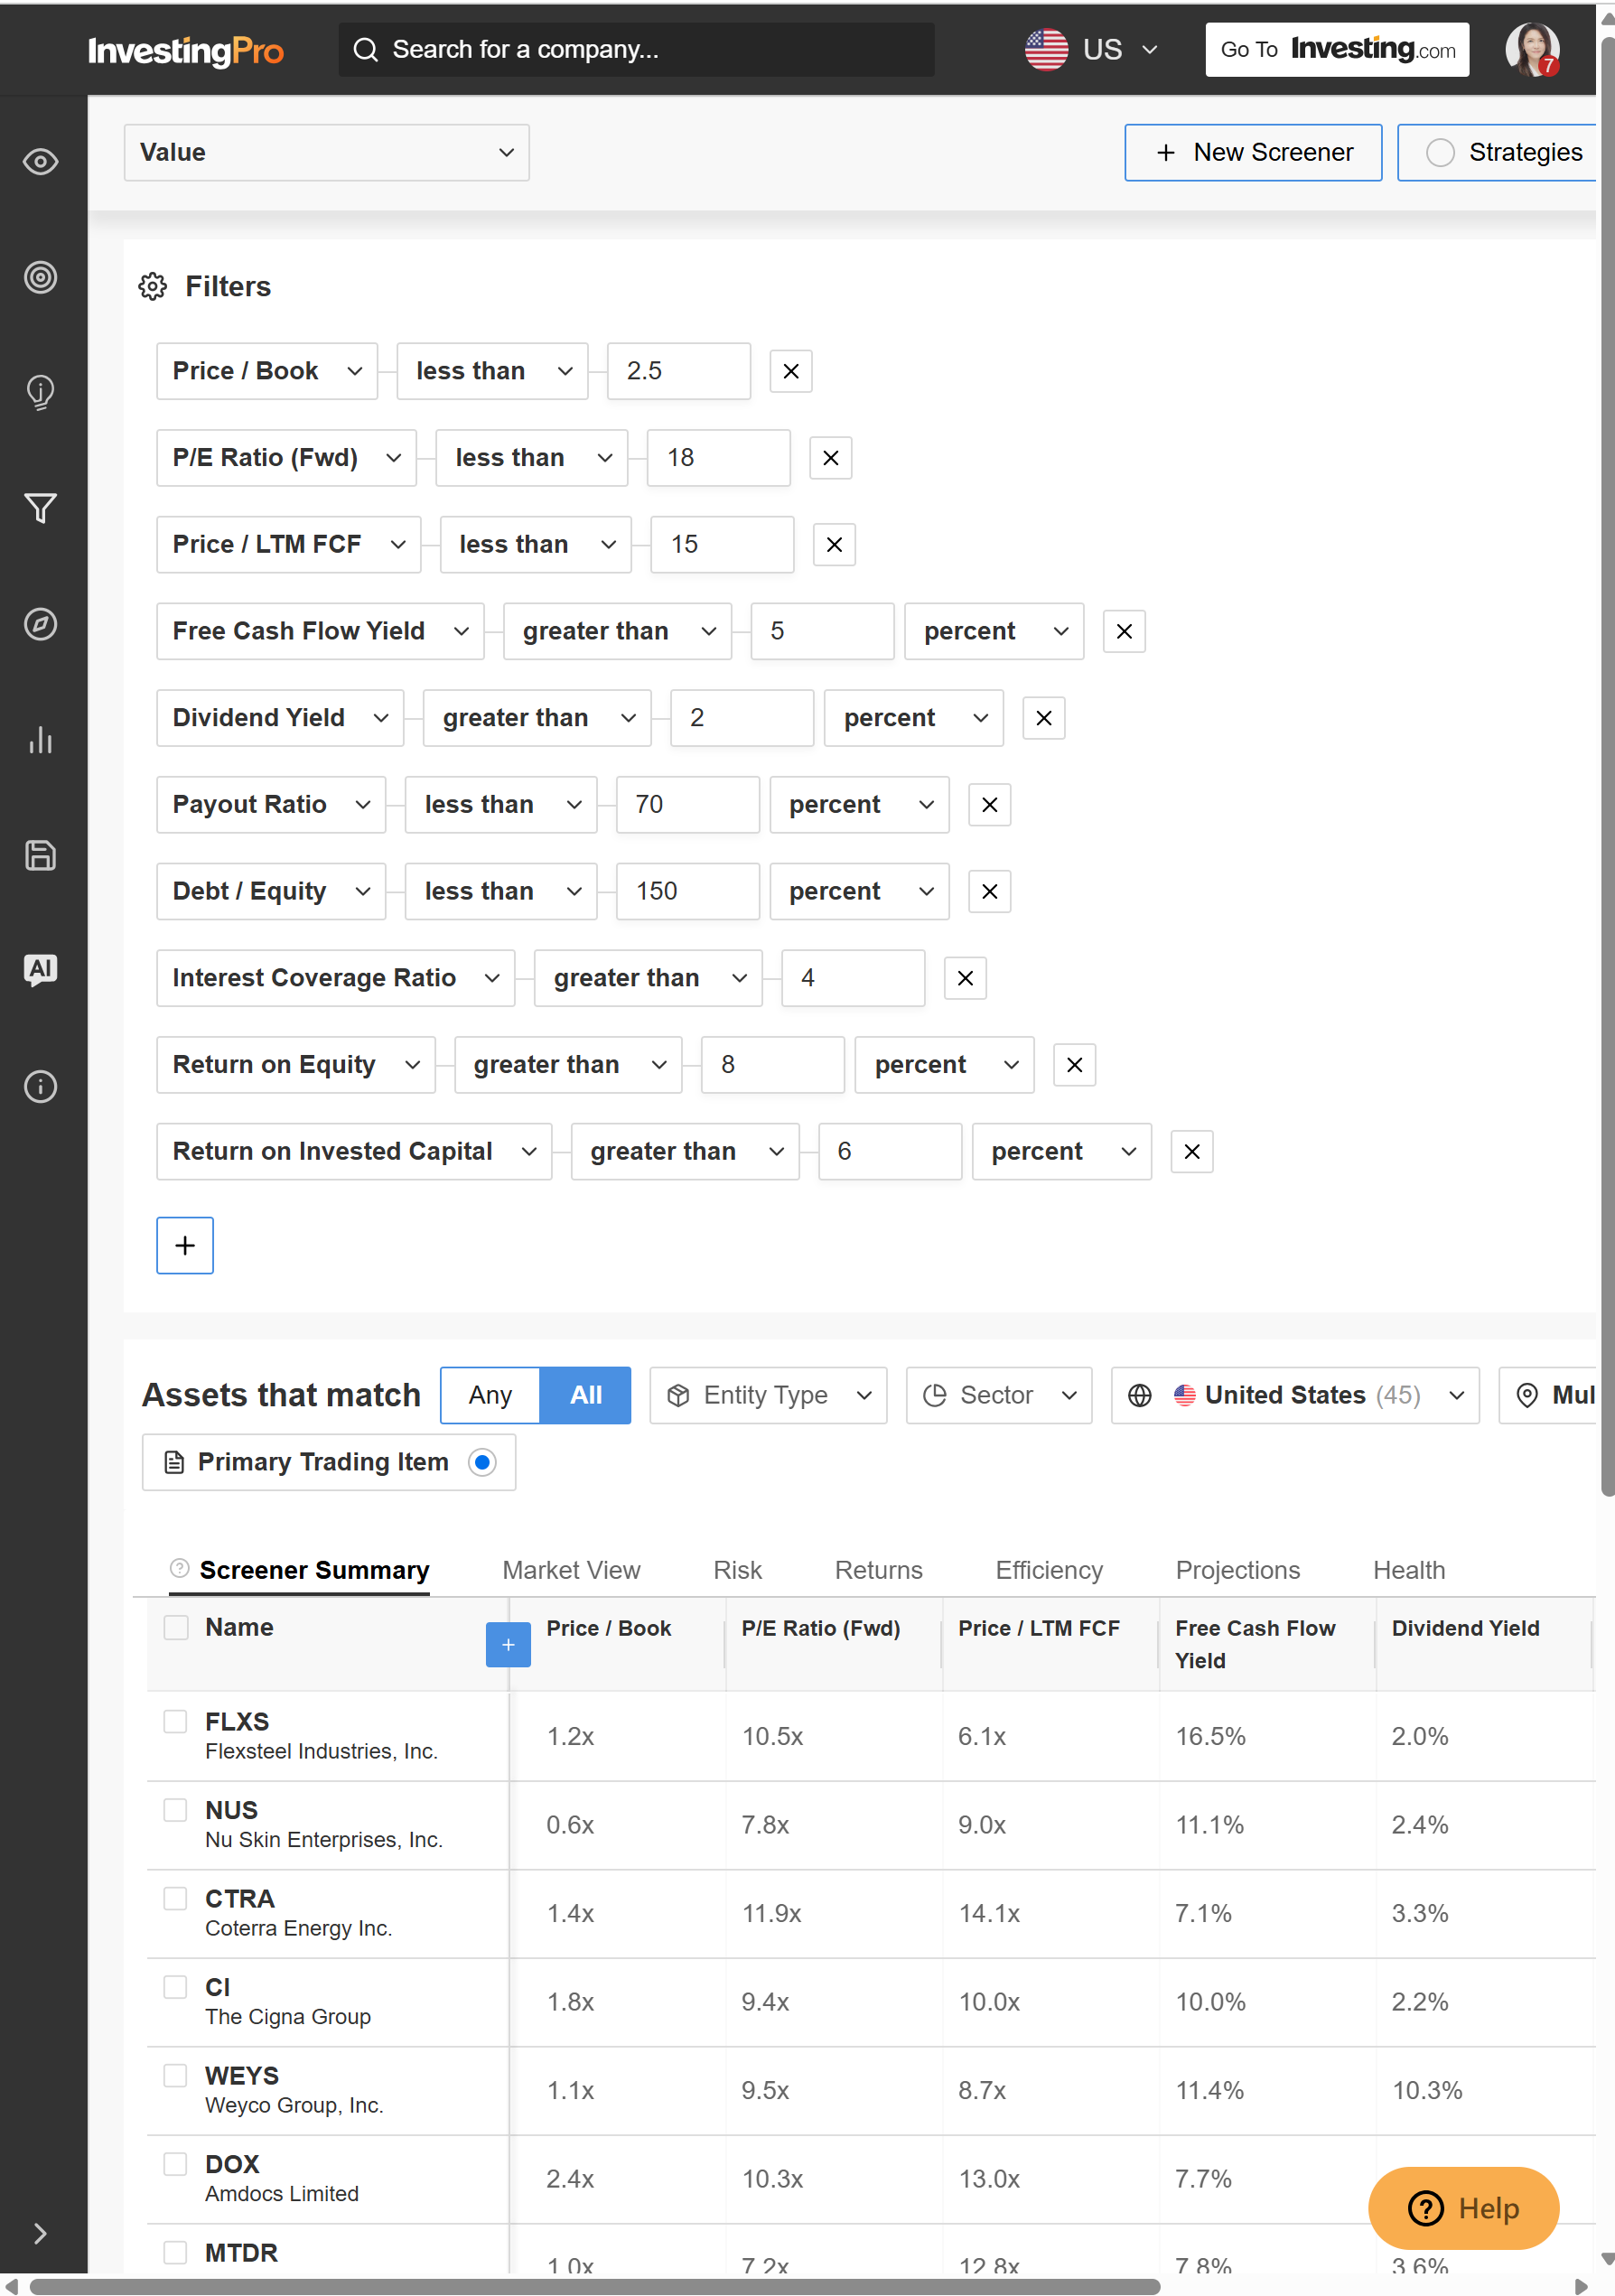1615x2296 pixels.
Task: Open the Free Cash Flow Yield metric dropdown
Action: tap(320, 632)
